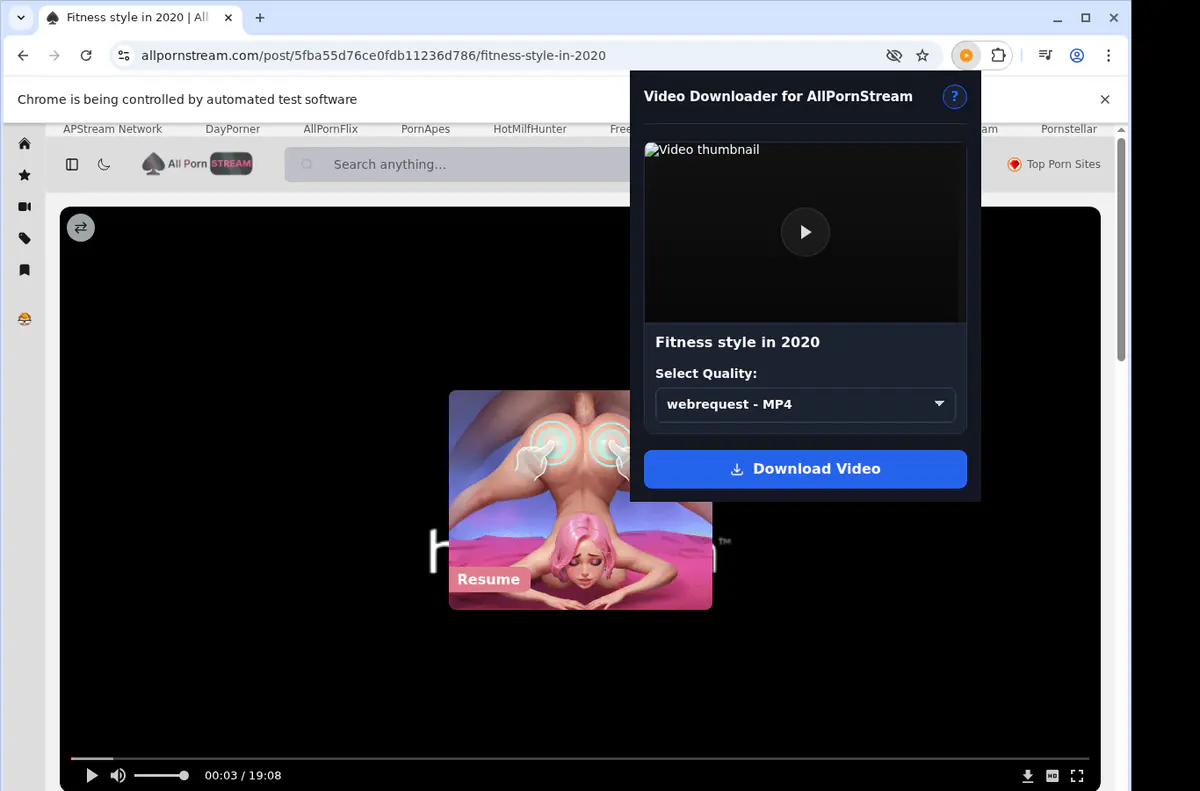Open the Chrome profile icon
Viewport: 1200px width, 791px height.
pos(1077,56)
